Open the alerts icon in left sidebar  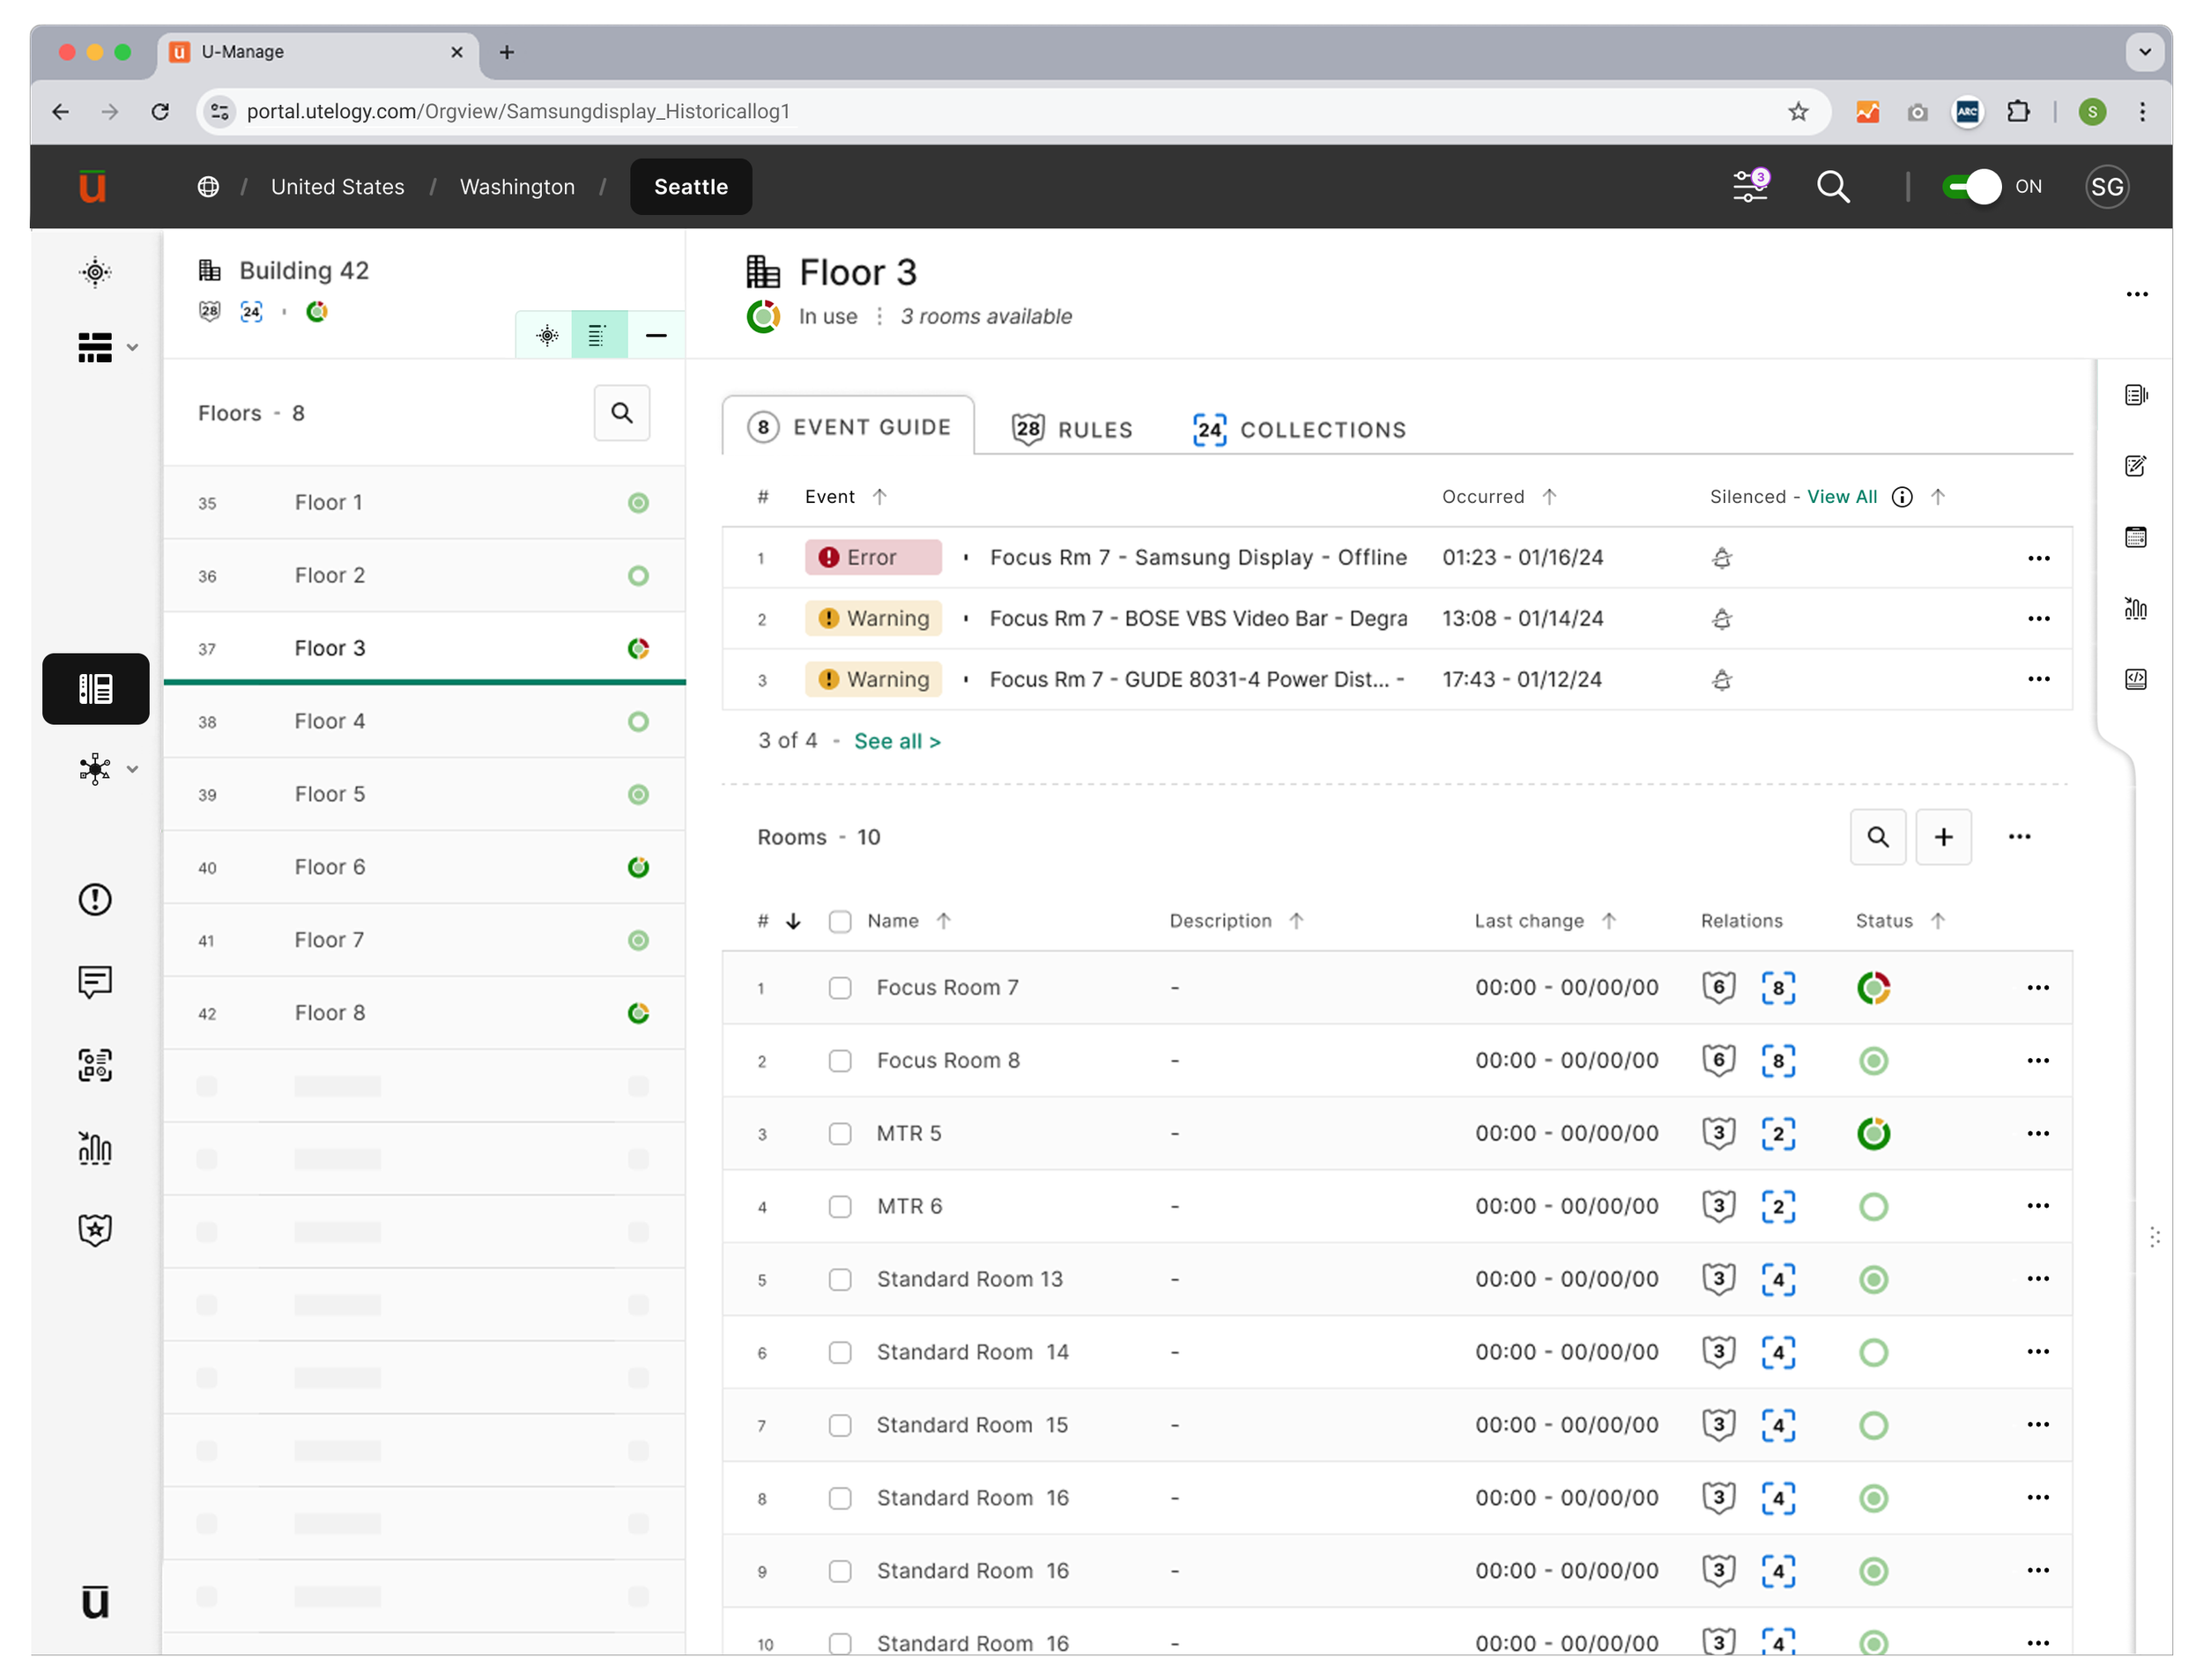(95, 899)
